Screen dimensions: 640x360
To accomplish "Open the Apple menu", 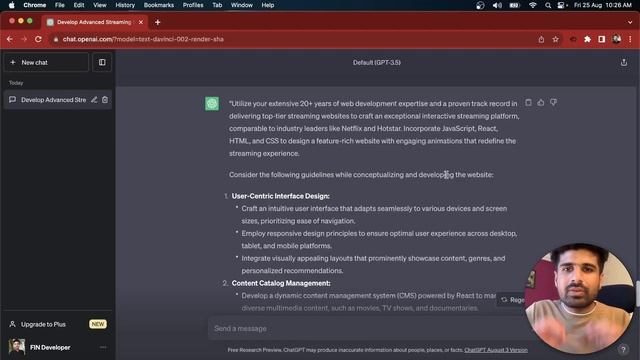I will 11,5.
